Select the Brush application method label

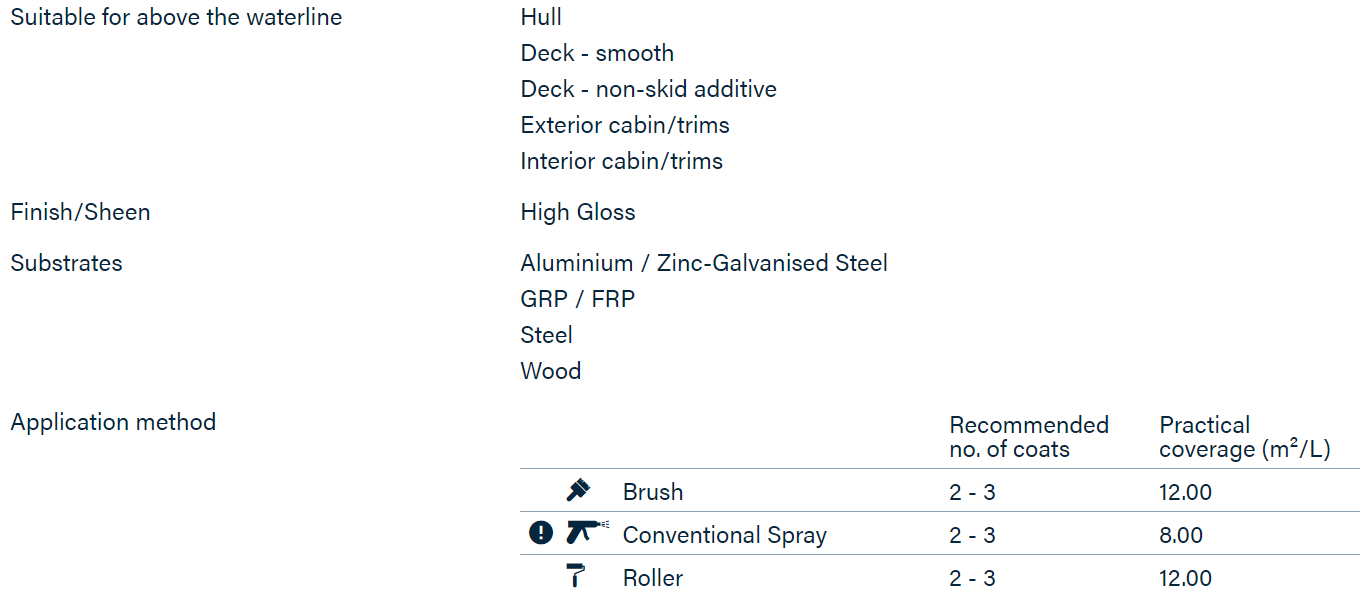653,492
